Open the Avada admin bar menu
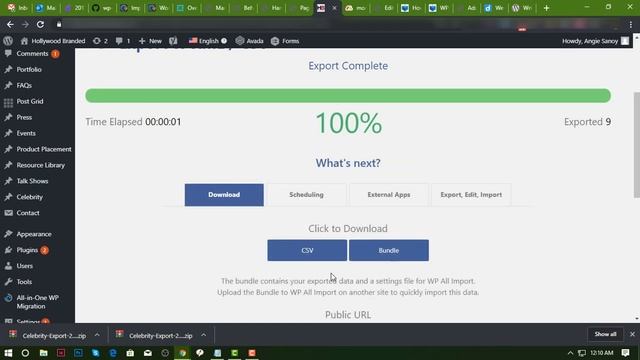The width and height of the screenshot is (640, 360). tap(249, 41)
